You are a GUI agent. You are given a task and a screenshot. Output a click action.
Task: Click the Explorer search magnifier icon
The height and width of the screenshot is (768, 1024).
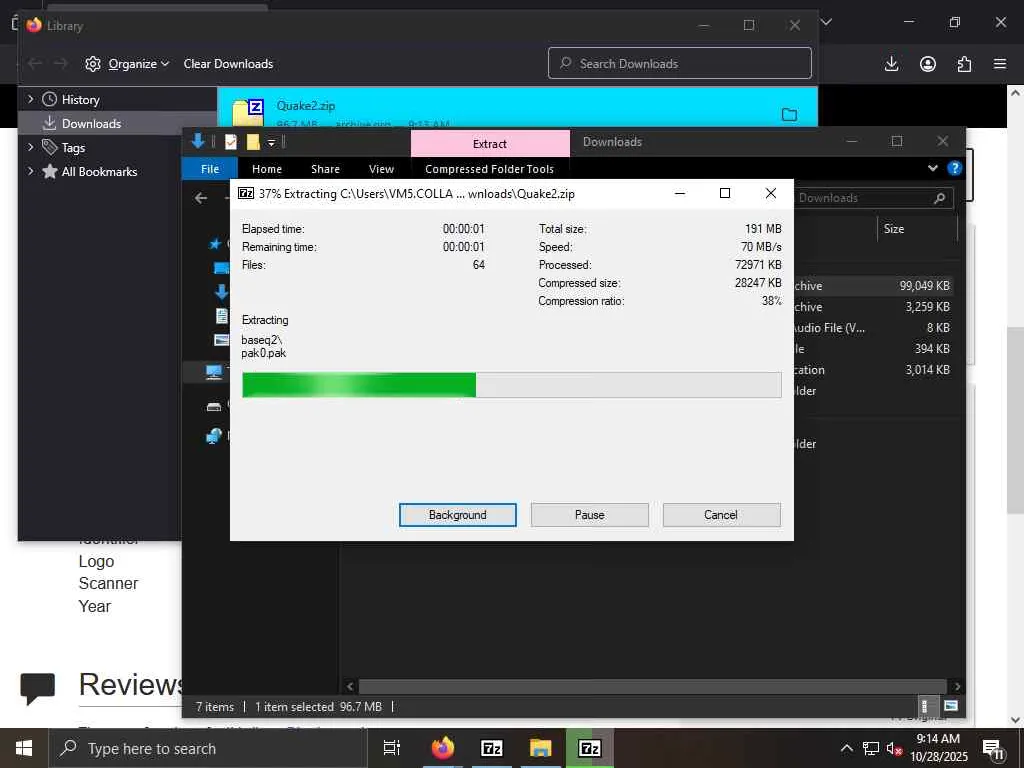940,198
